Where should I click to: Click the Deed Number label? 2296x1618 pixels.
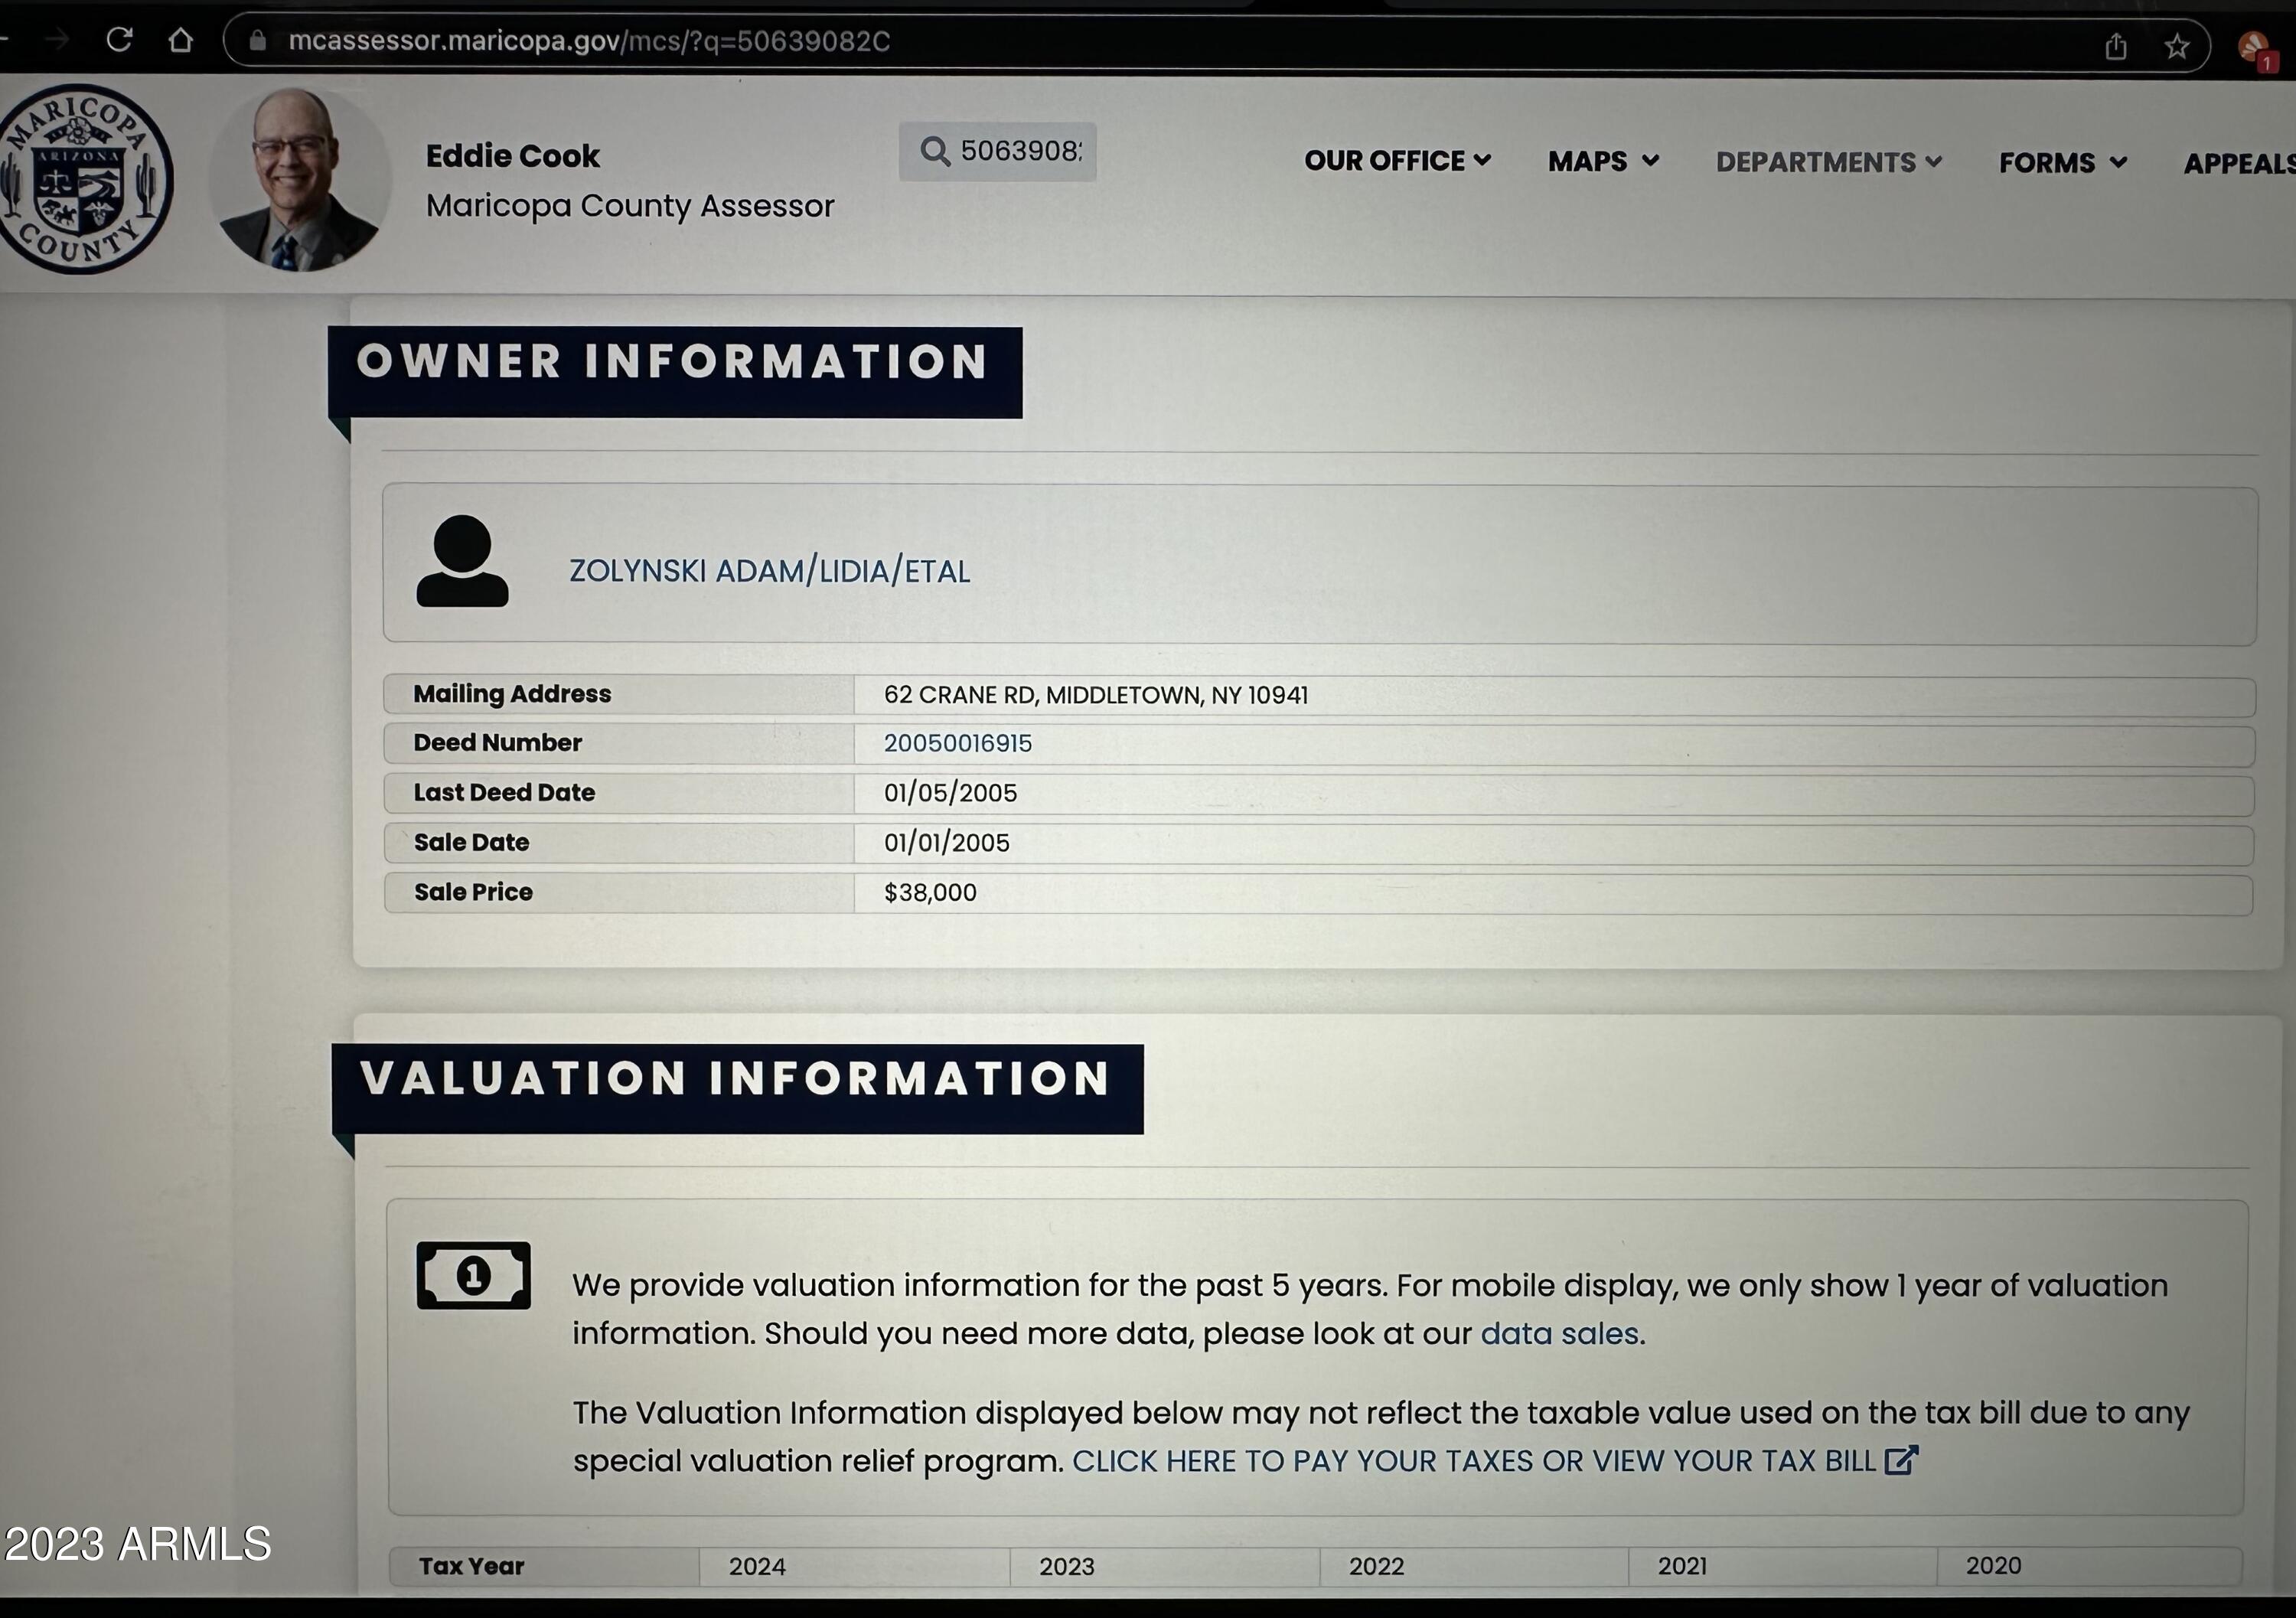[497, 743]
